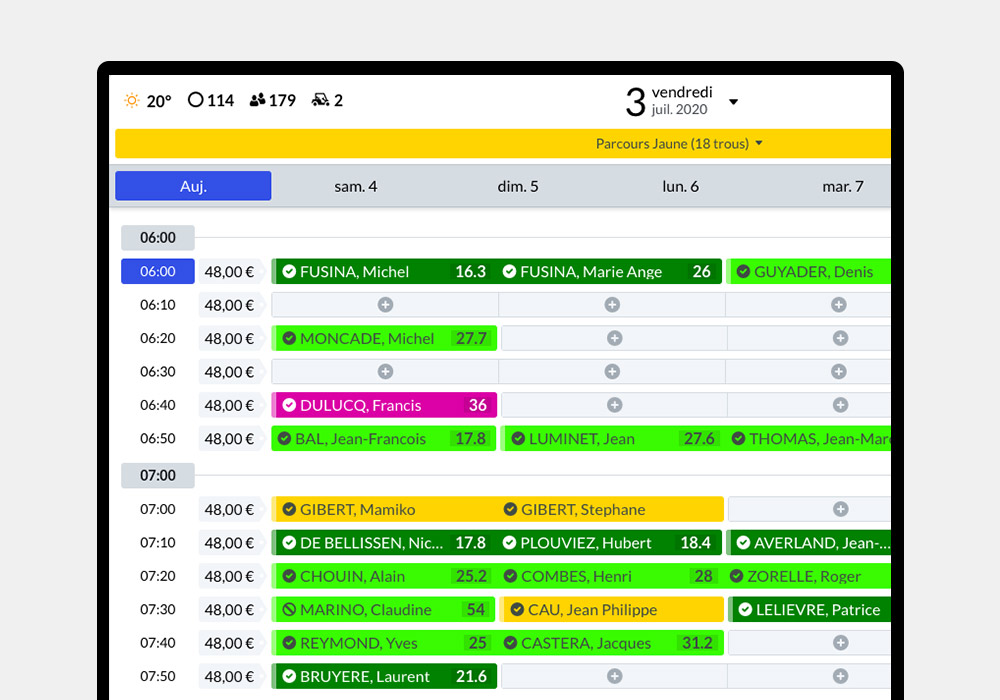The height and width of the screenshot is (700, 1000).
Task: Open AVERLAND, Jean booking at 07:10
Action: (809, 543)
